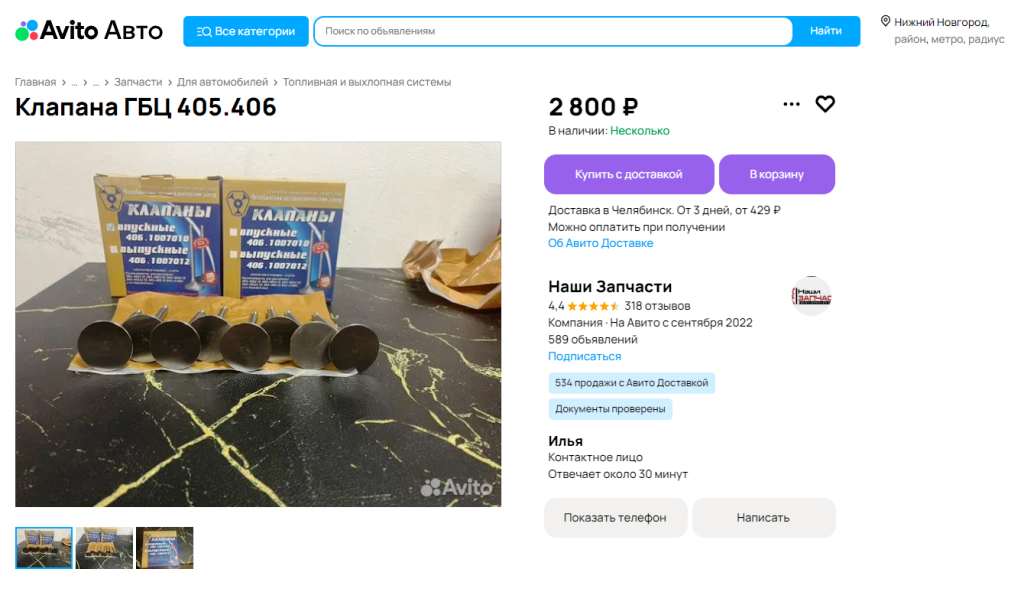Image resolution: width=1024 pixels, height=595 pixels.
Task: Click the Поиск по объявлениям search field
Action: tap(550, 31)
